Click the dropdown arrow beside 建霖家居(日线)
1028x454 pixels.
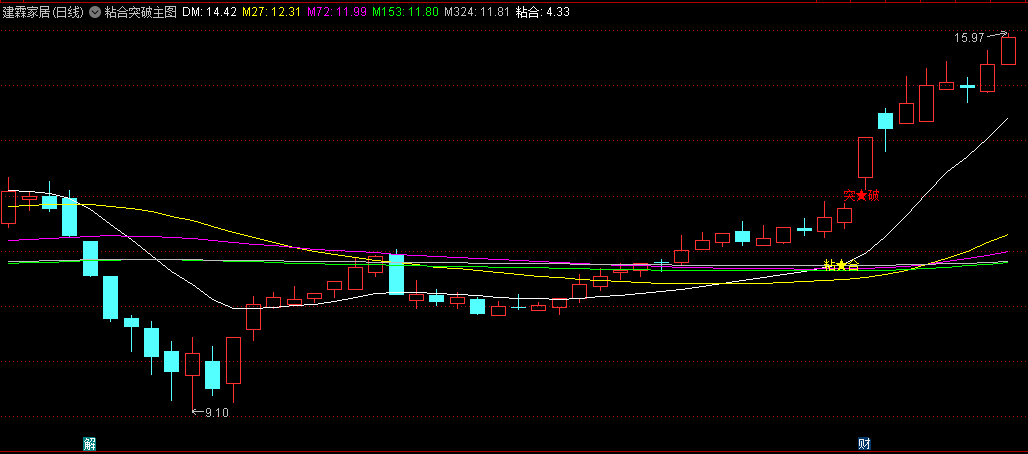[x=95, y=12]
